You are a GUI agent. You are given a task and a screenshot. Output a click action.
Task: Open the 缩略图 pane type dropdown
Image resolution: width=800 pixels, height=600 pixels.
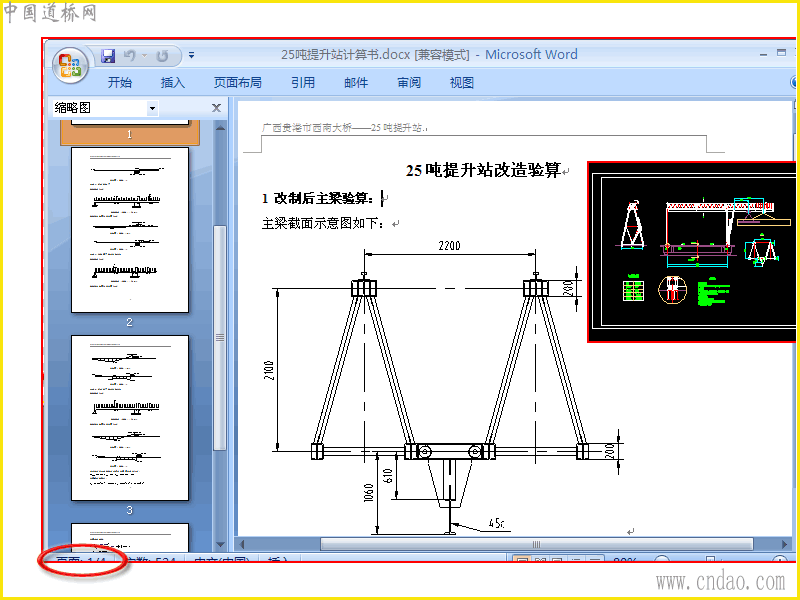152,108
